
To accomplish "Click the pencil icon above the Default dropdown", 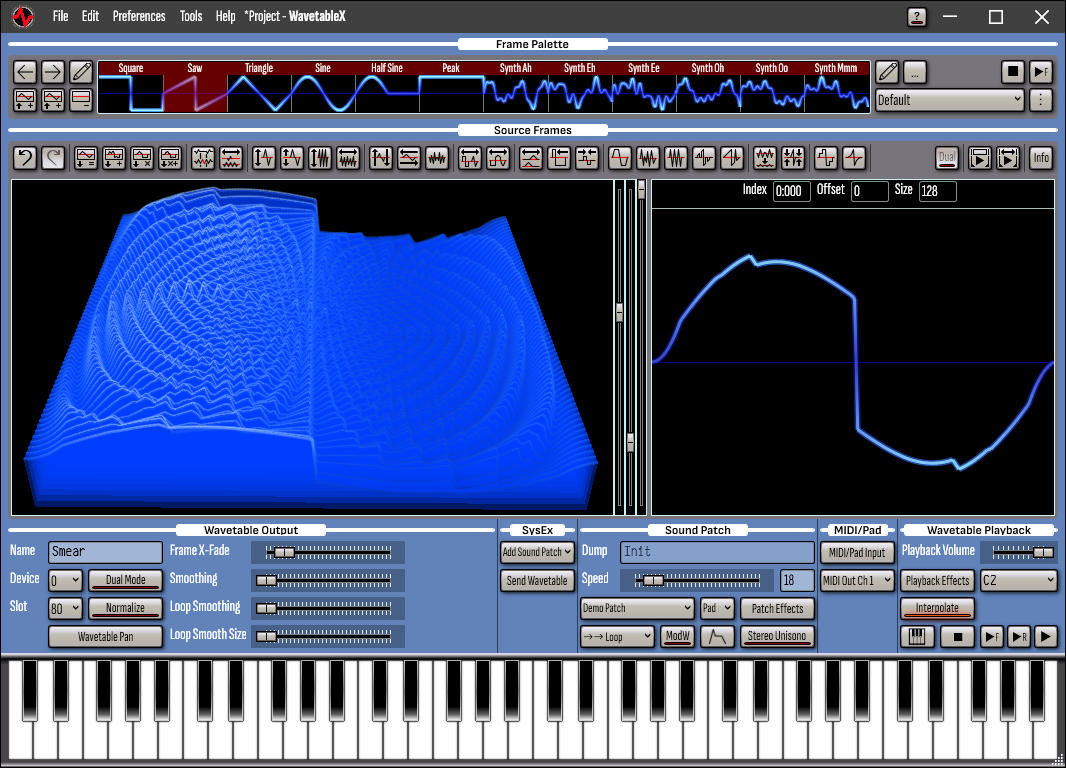I will (887, 71).
